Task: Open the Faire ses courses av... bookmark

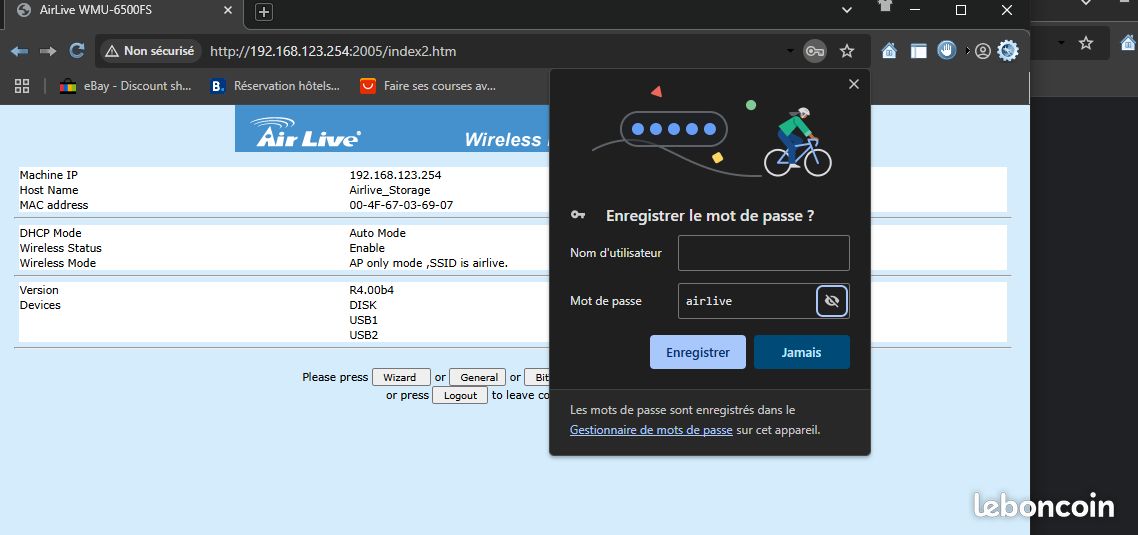Action: [428, 86]
